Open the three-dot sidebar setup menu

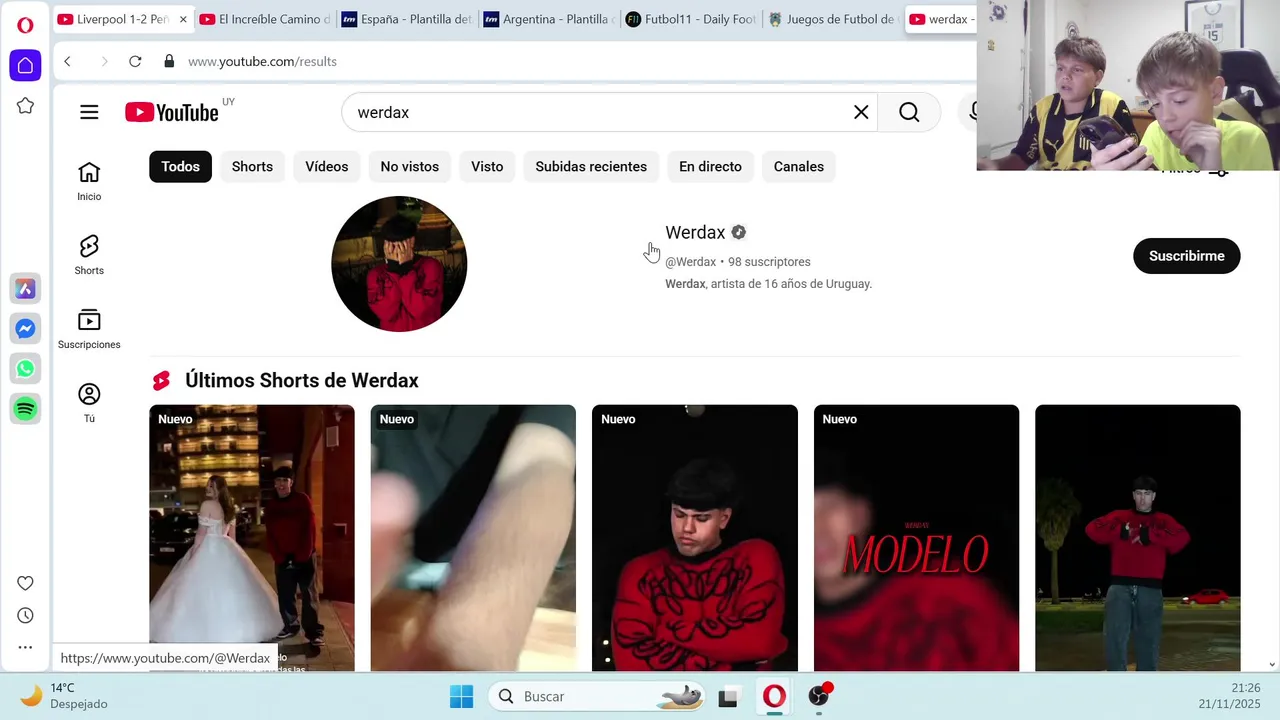click(x=25, y=647)
